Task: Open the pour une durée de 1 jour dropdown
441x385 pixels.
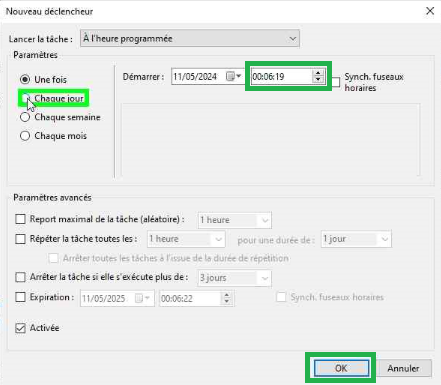Action: pyautogui.click(x=356, y=239)
